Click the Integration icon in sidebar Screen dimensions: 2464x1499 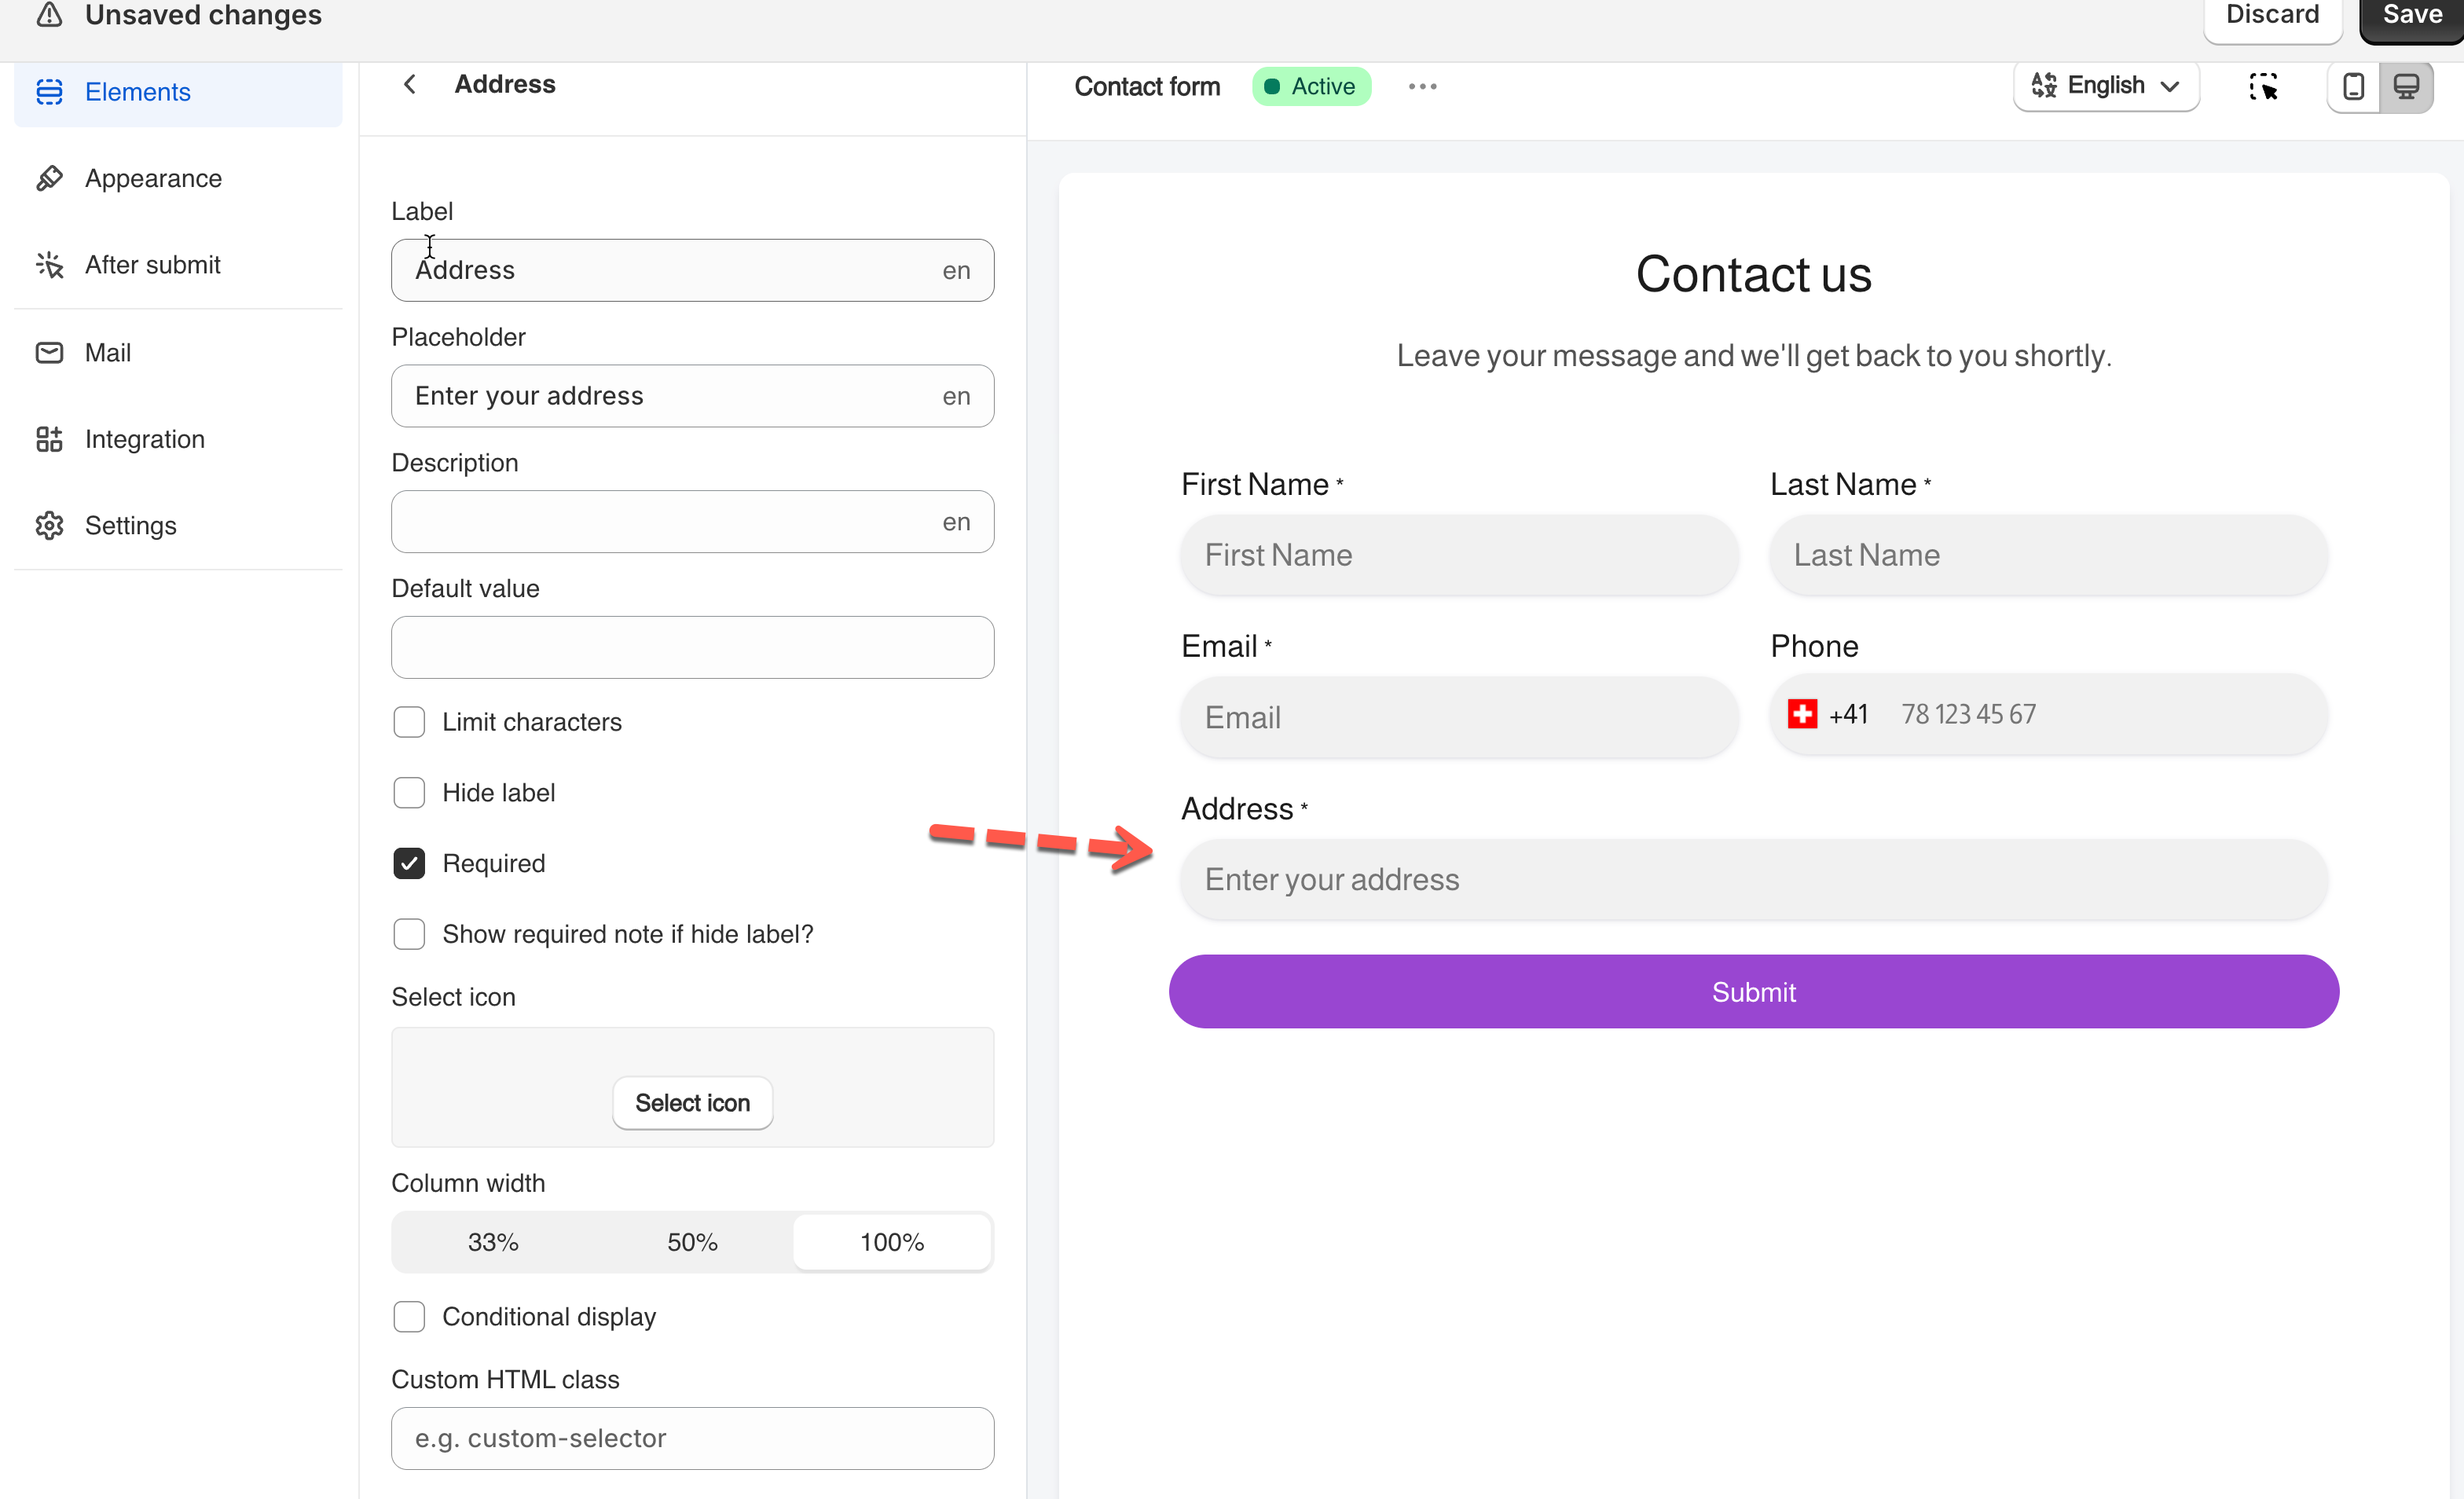pos(49,439)
